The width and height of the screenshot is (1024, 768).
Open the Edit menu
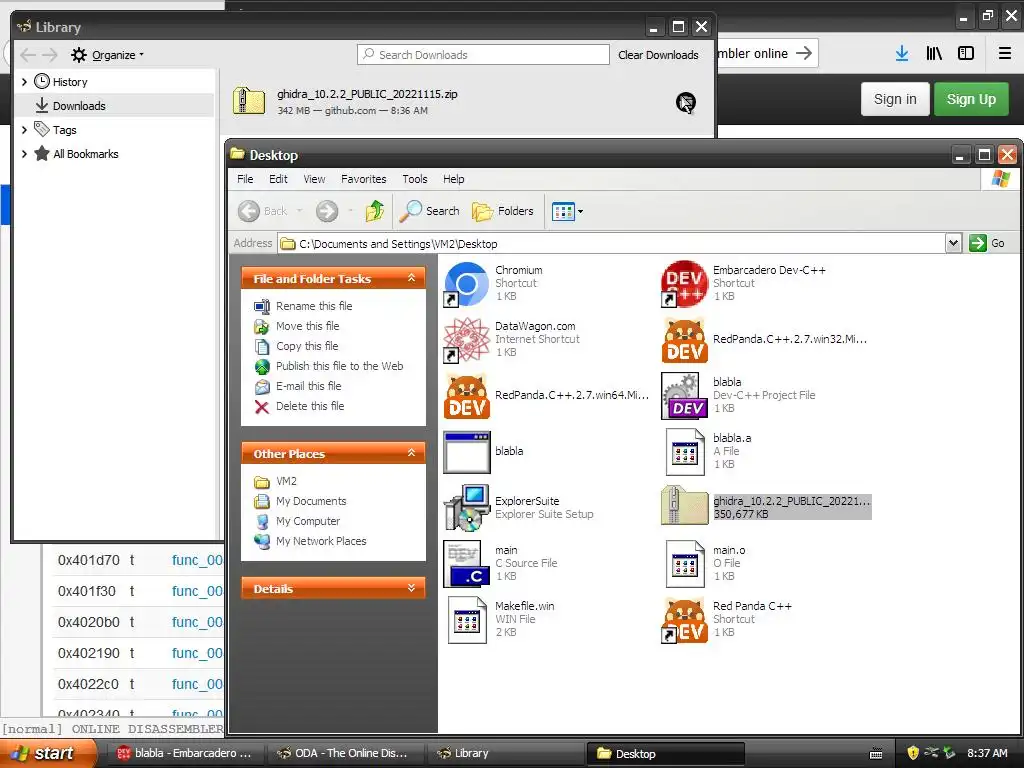click(x=278, y=179)
